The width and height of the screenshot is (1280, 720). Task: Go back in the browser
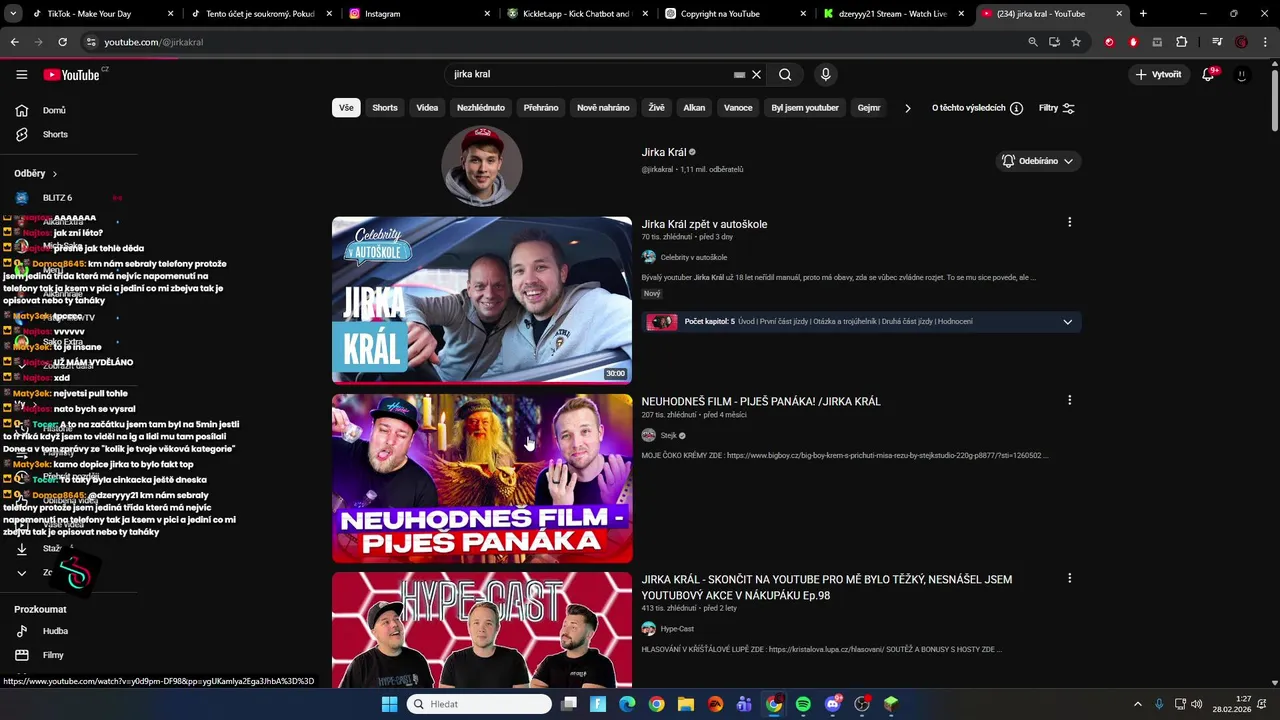point(14,42)
